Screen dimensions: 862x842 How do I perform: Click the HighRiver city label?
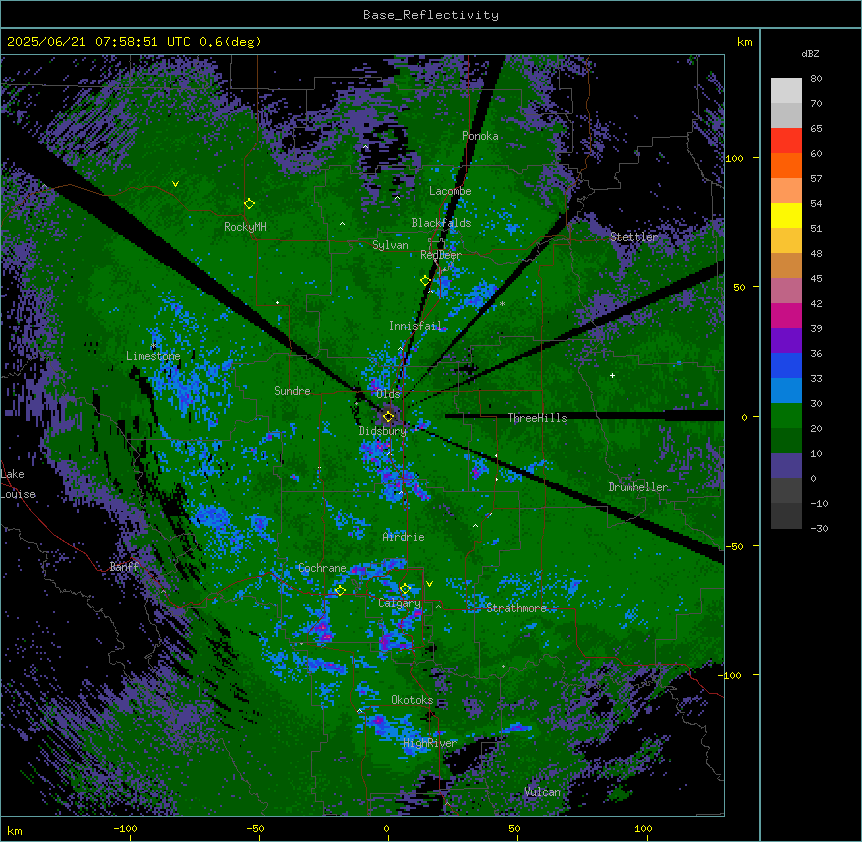click(x=430, y=743)
